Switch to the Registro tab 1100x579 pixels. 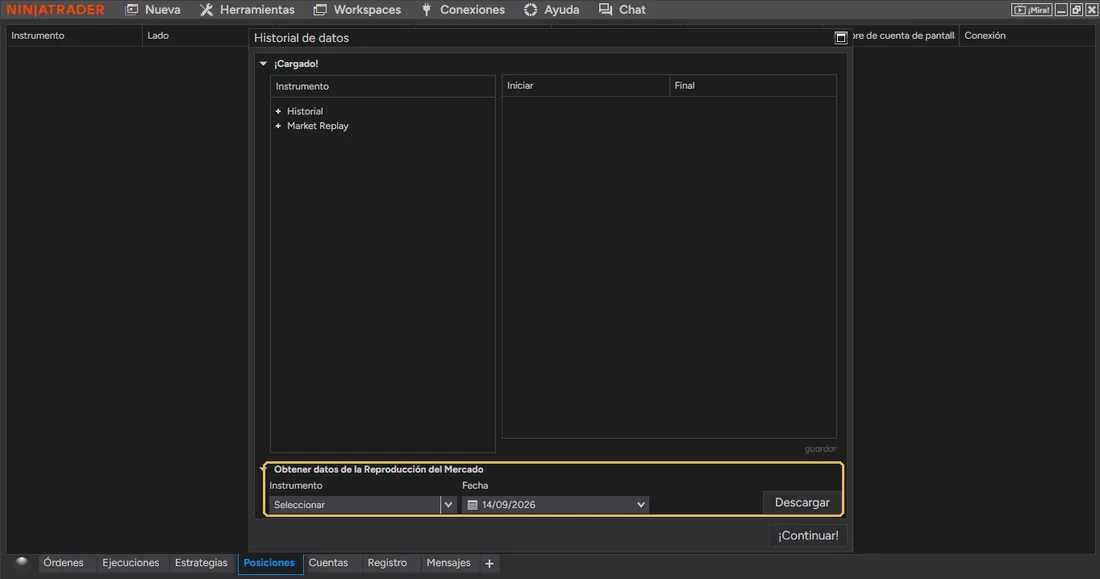point(387,563)
